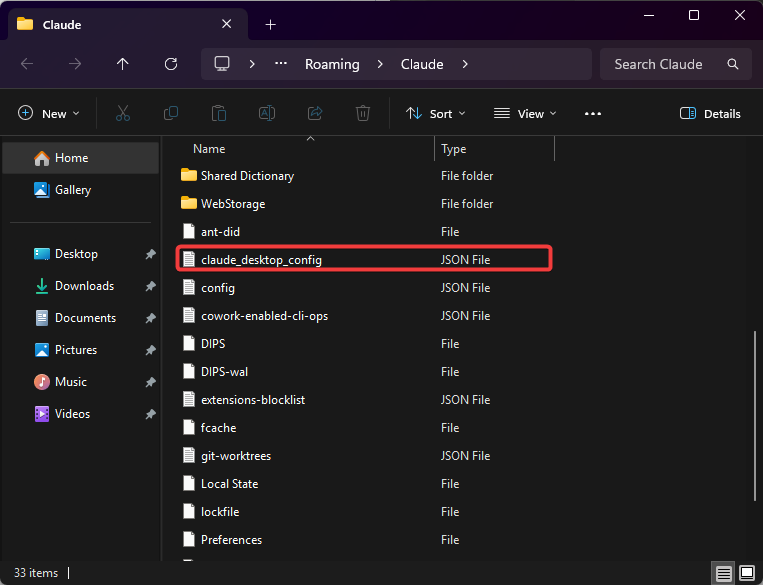Expand the chevron before Roaming breadcrumb
The image size is (763, 585).
click(x=380, y=64)
